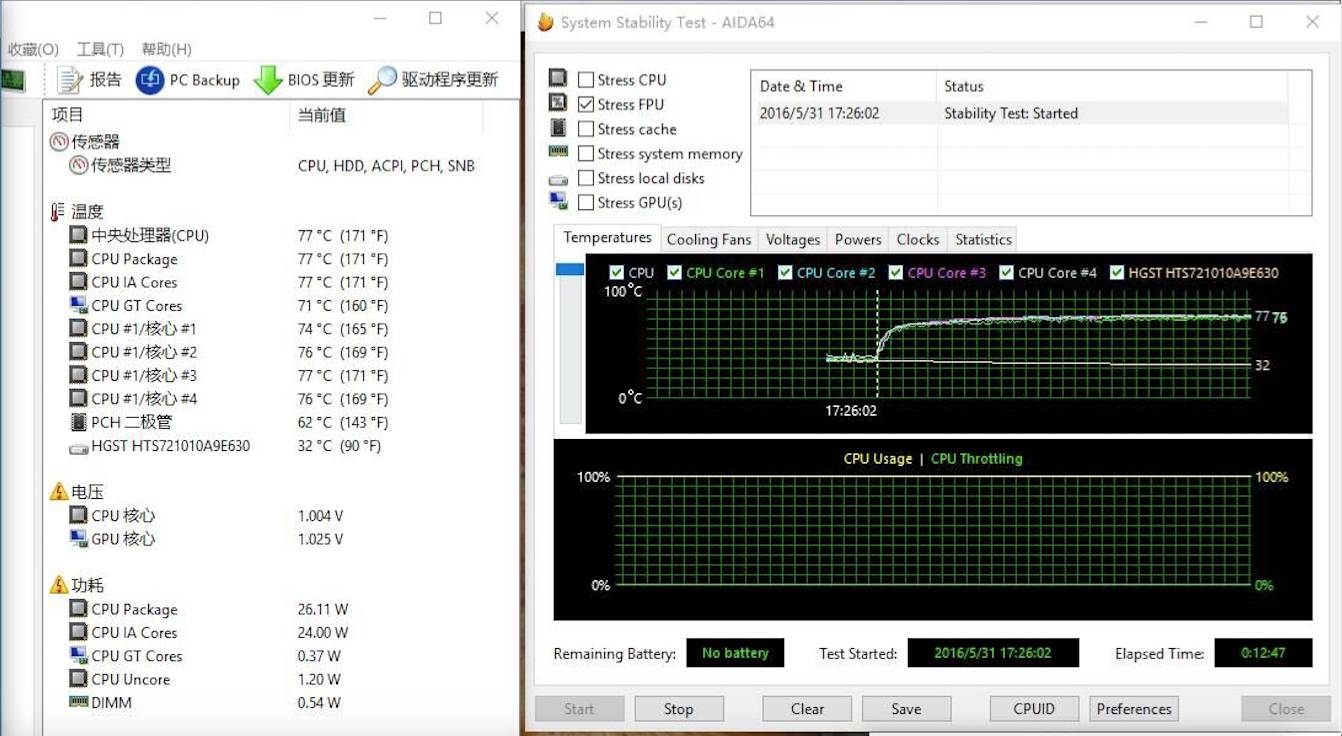Switch to the Cooling Fans tab
The height and width of the screenshot is (736, 1342).
click(708, 239)
